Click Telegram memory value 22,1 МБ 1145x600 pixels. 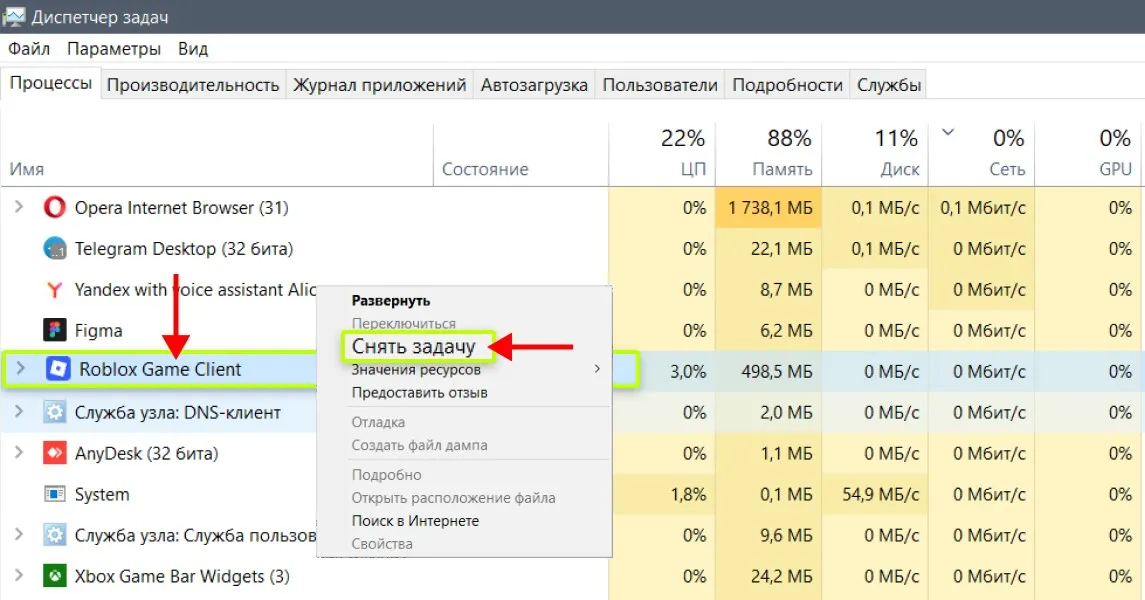tap(781, 249)
